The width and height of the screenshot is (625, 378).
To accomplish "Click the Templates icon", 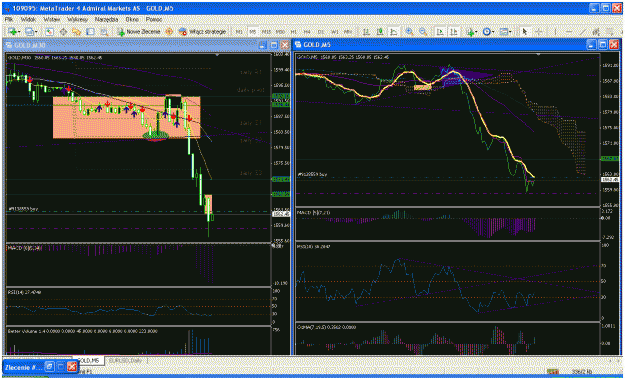I will pos(503,32).
